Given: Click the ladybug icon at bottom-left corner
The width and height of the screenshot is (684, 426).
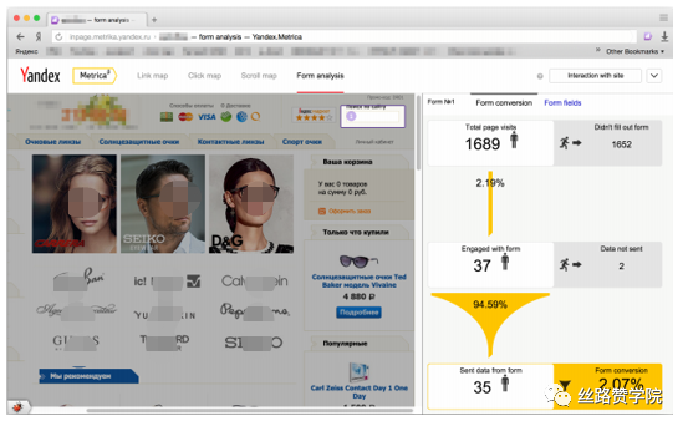Looking at the screenshot, I should [17, 407].
